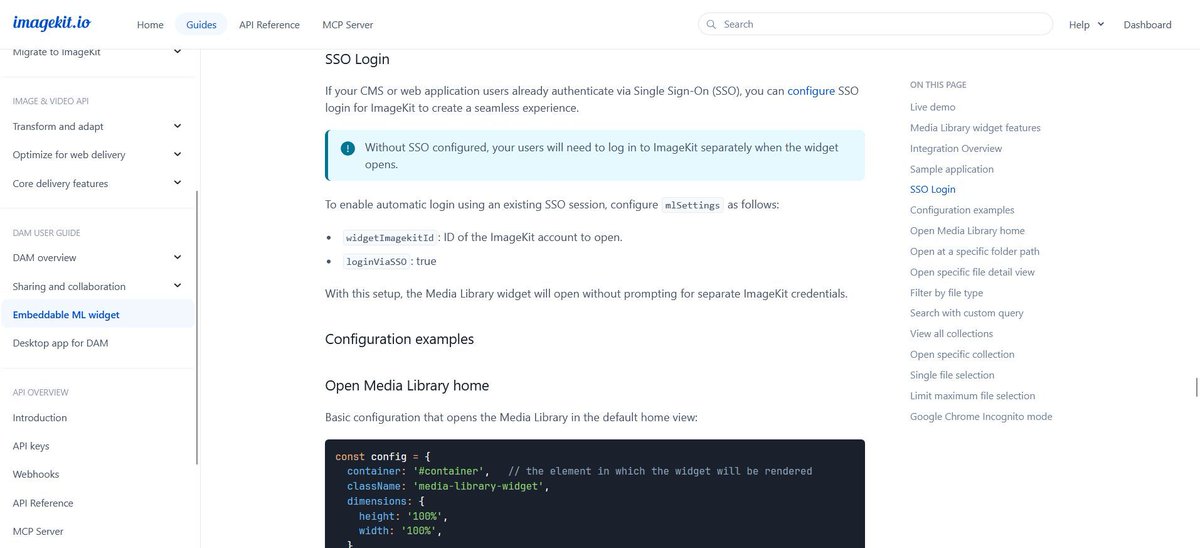Click the loginViaSSO code term
This screenshot has width=1200, height=548.
(376, 262)
